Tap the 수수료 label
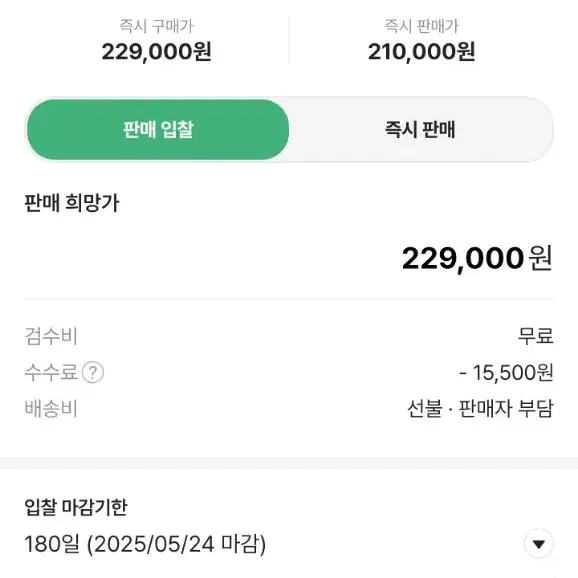The image size is (578, 578). point(51,372)
